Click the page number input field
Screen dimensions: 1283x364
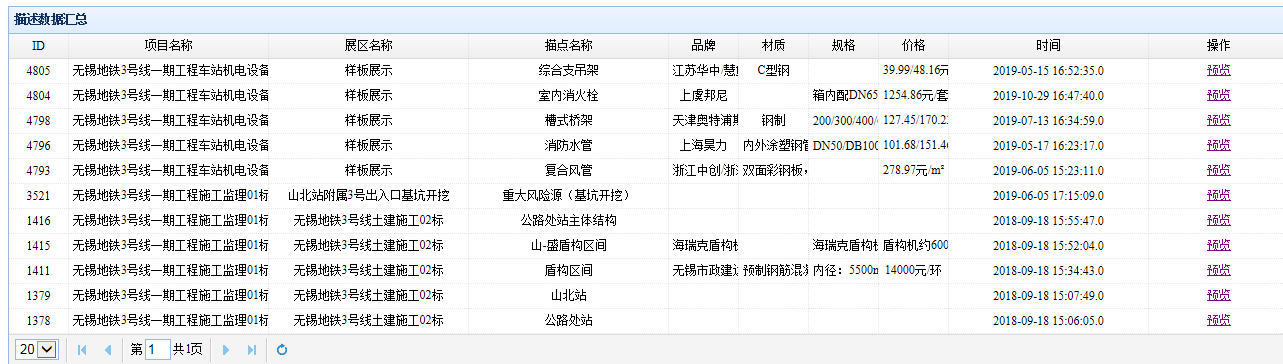[158, 350]
